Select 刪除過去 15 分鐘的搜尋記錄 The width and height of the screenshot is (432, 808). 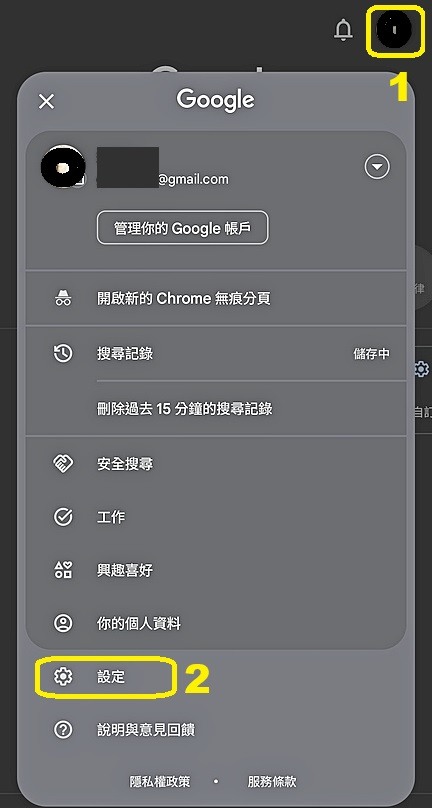[x=216, y=409]
